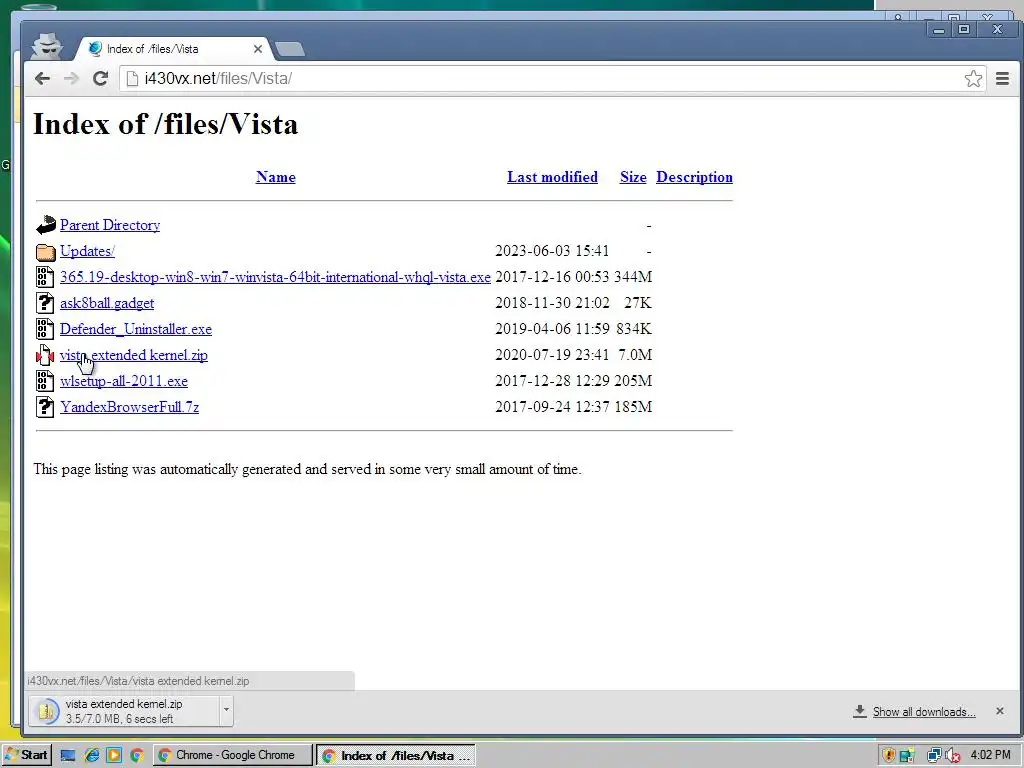Reload the page with the refresh icon

100,79
